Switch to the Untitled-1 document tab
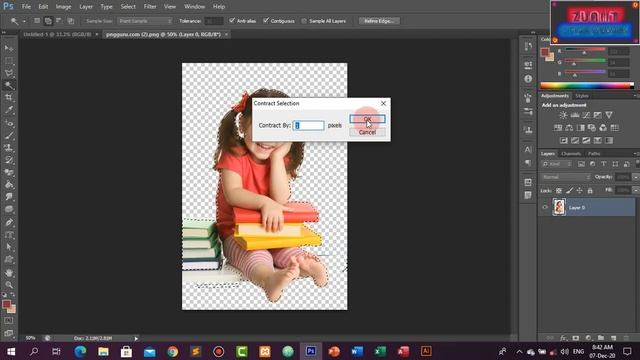Screen dimensions: 640x360 click(x=57, y=34)
